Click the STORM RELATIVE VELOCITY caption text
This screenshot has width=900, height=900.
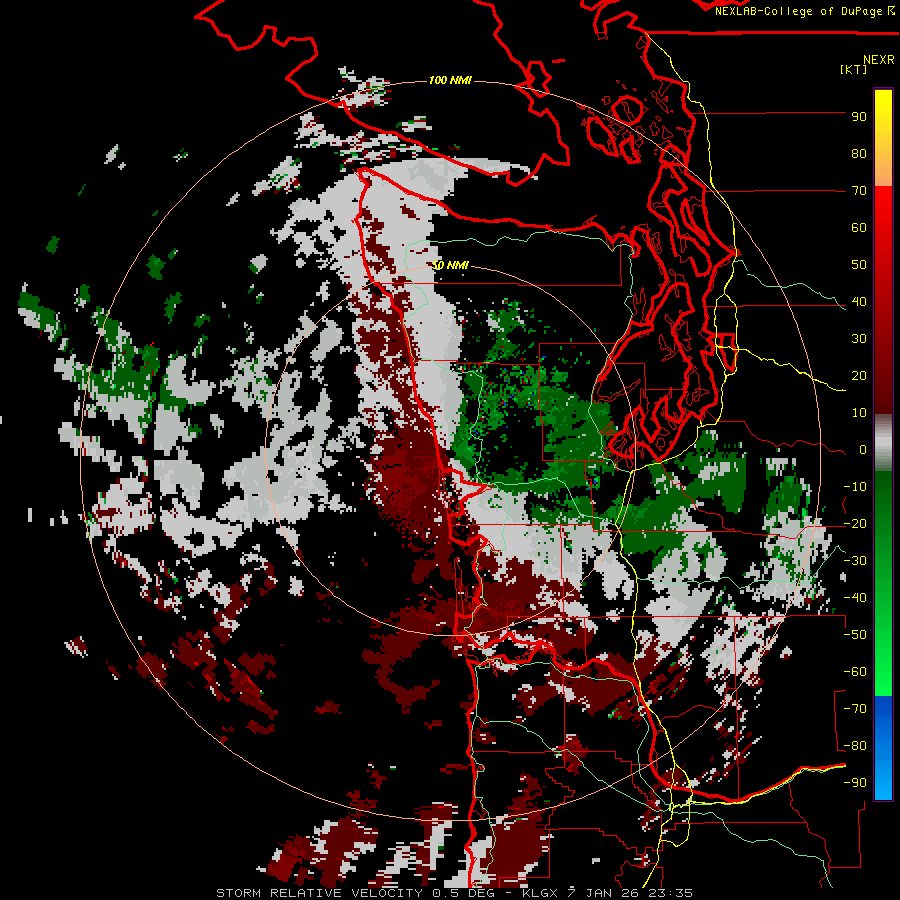click(319, 893)
